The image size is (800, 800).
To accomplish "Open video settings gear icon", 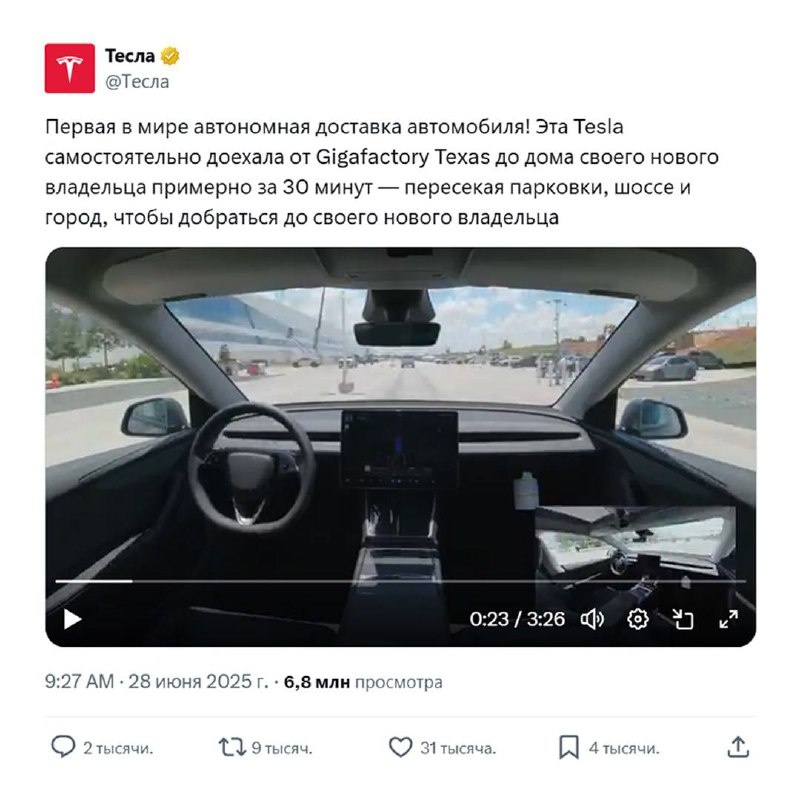I will point(638,619).
